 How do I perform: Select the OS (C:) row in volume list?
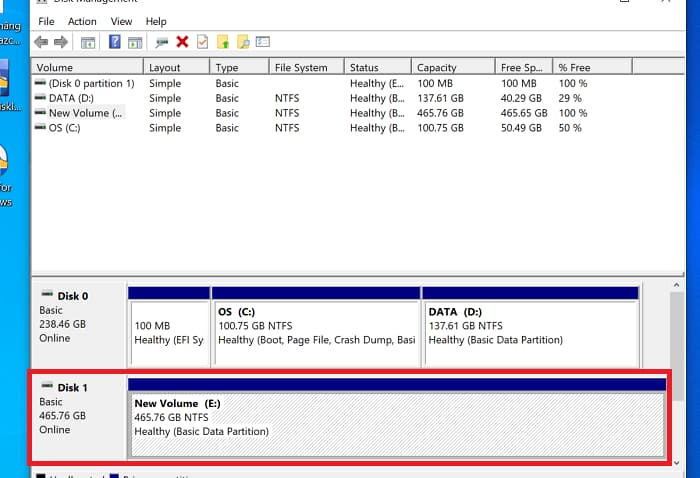tap(65, 128)
